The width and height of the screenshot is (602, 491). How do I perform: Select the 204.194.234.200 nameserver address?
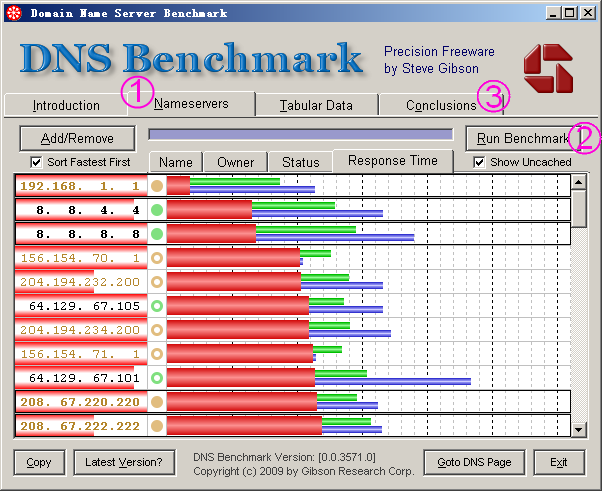point(81,330)
